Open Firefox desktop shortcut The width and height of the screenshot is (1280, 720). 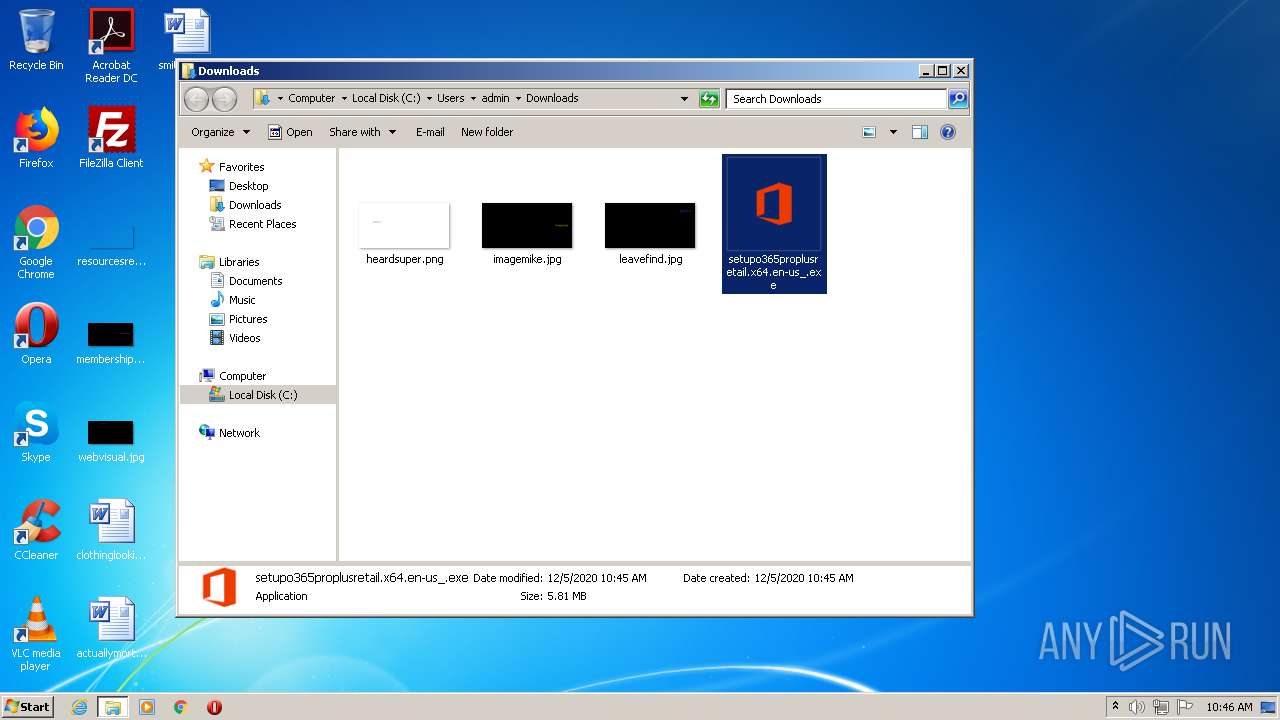pos(36,138)
